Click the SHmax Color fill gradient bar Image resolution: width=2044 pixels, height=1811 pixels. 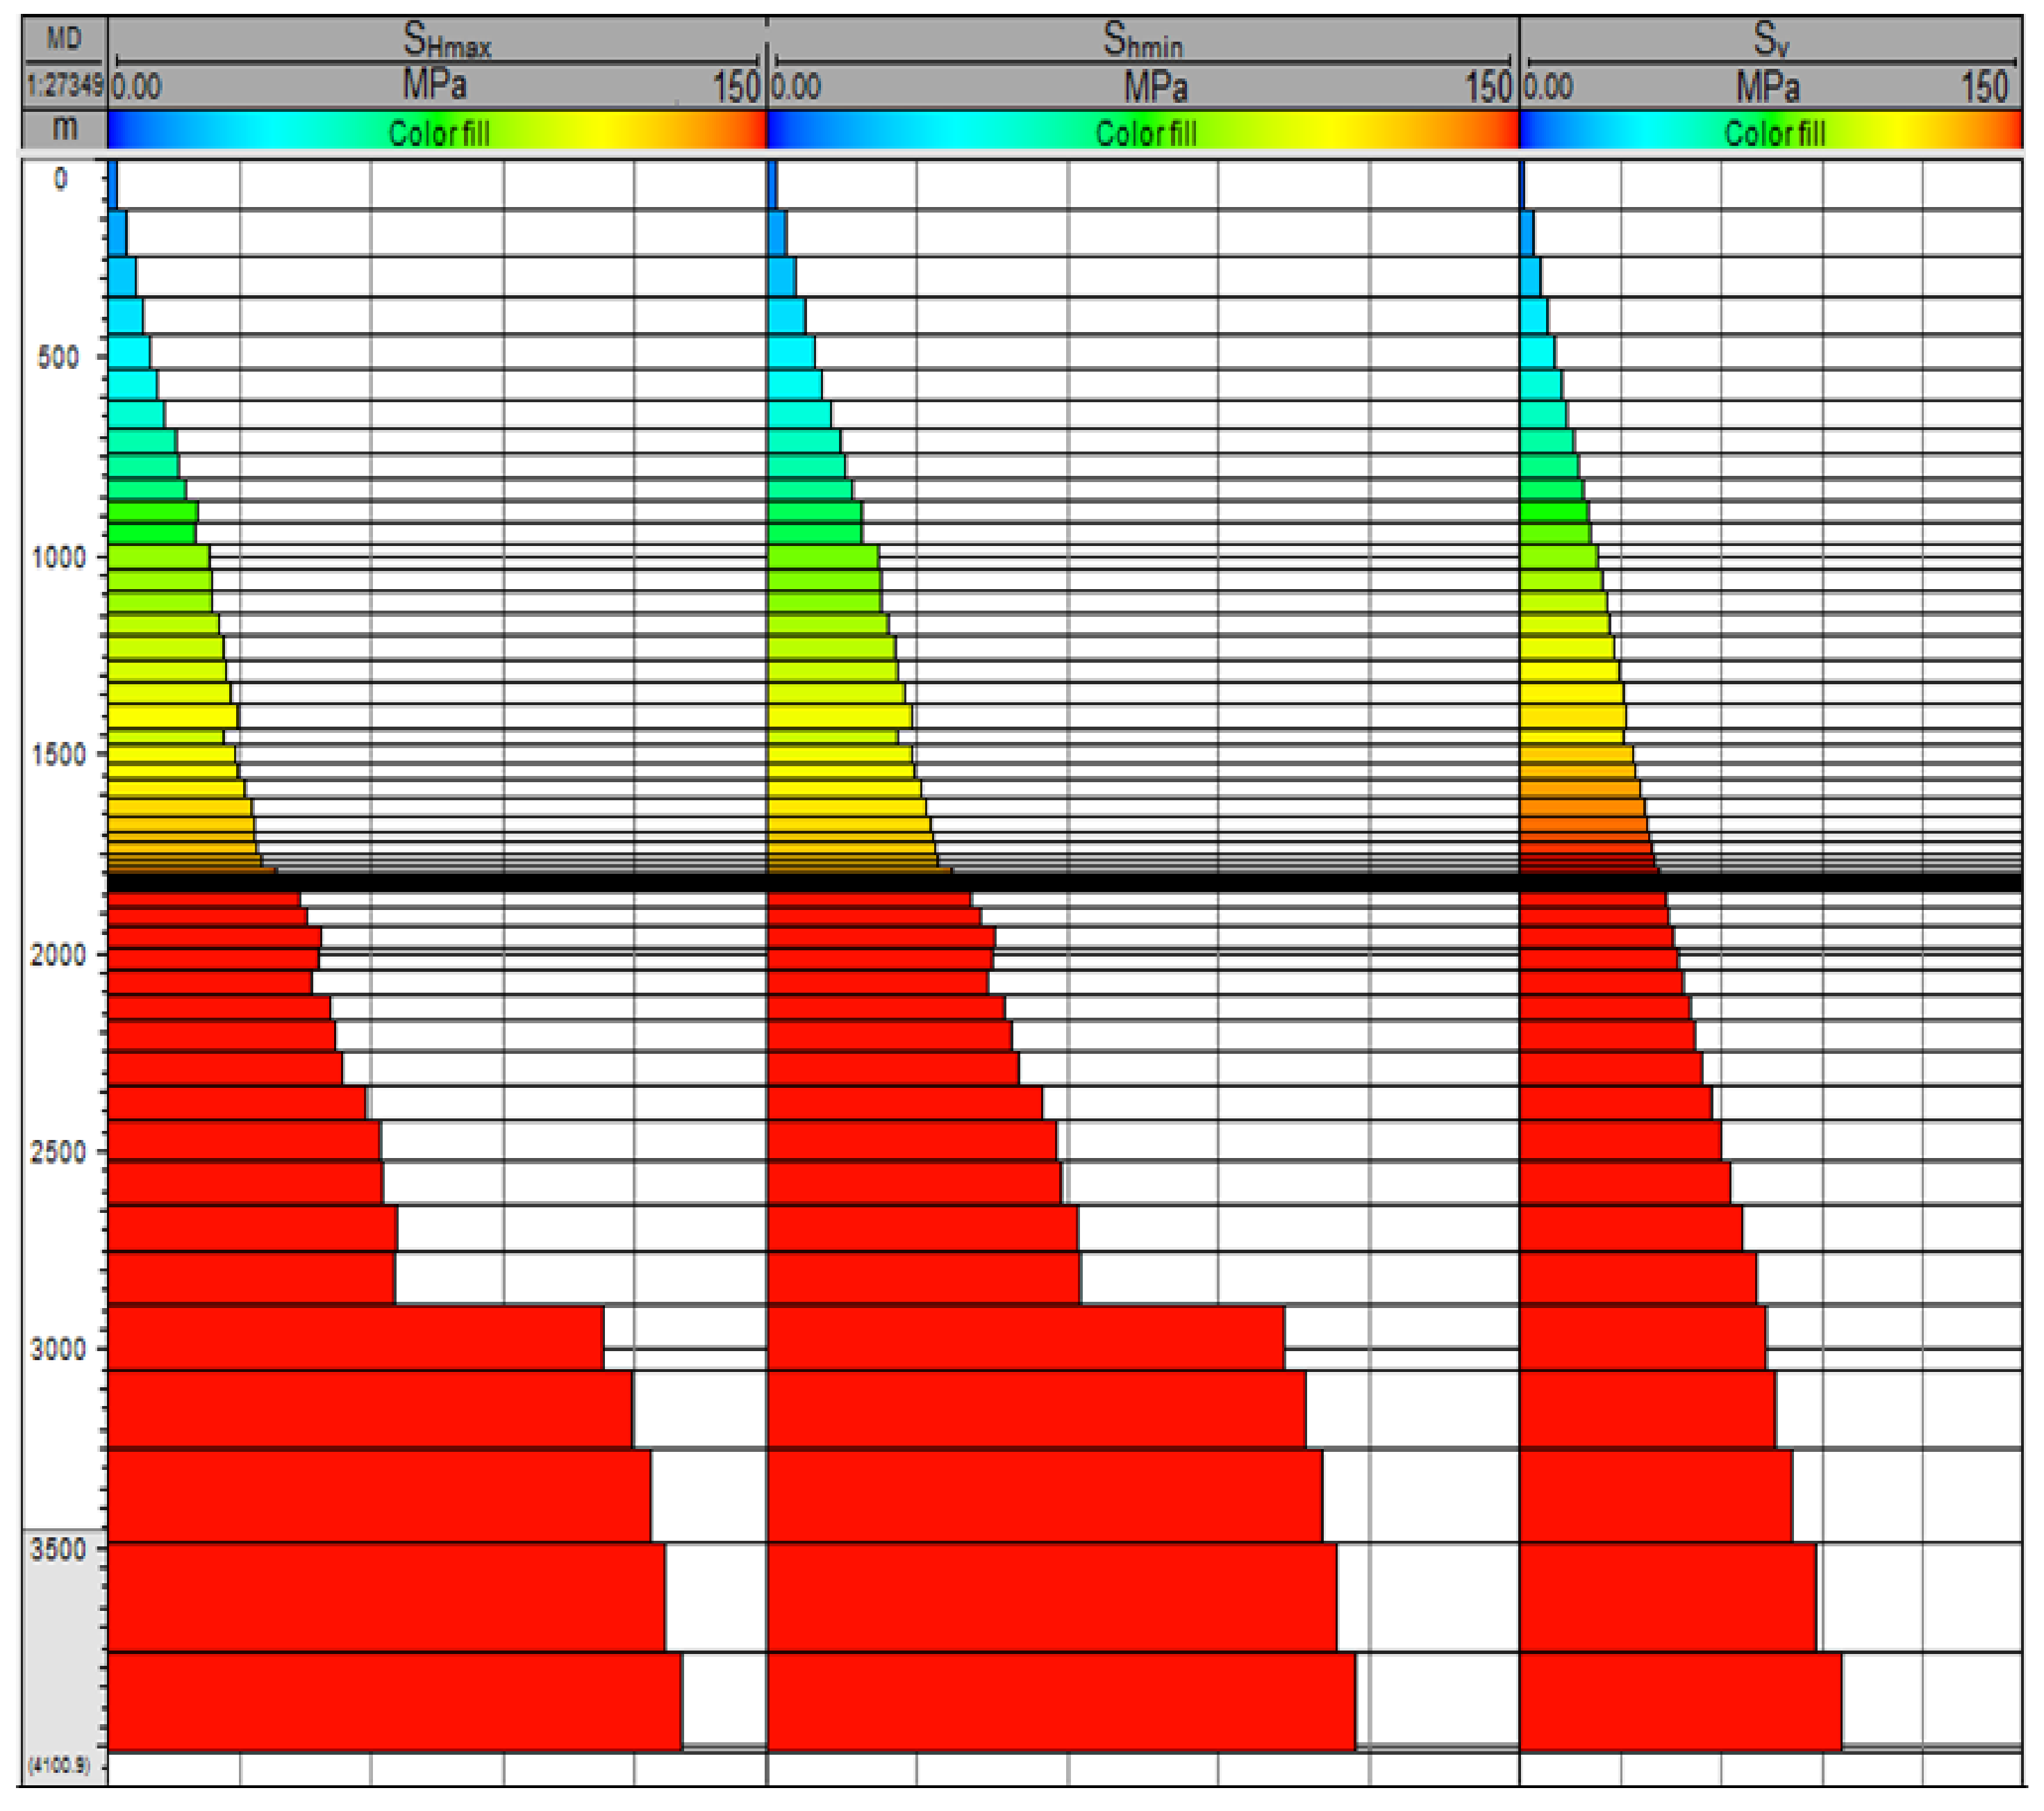(438, 132)
